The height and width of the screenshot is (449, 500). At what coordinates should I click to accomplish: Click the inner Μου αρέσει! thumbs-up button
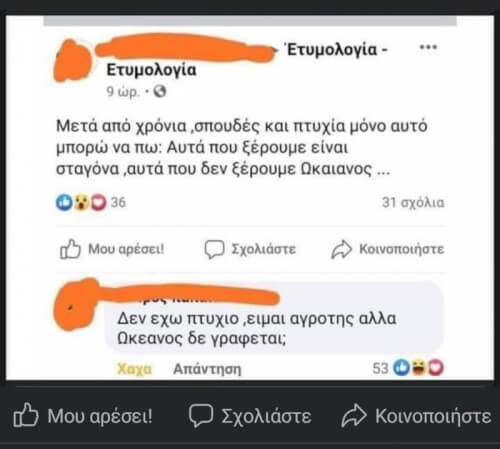point(112,249)
